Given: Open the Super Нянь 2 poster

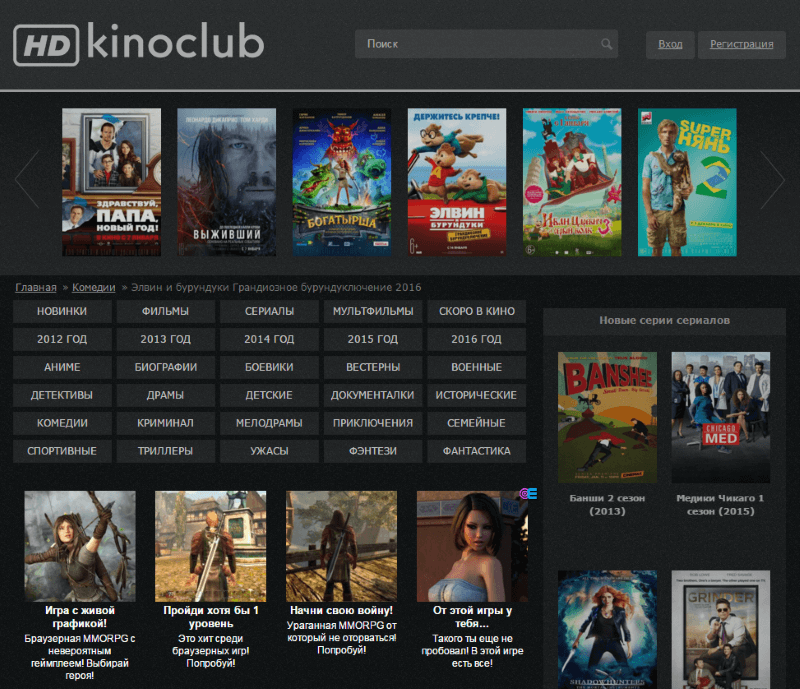Looking at the screenshot, I should click(x=687, y=182).
